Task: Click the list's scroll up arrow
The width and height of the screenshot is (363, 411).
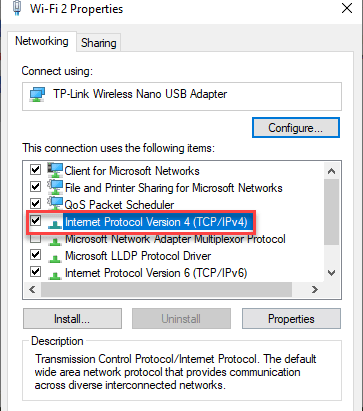Action: pyautogui.click(x=331, y=171)
